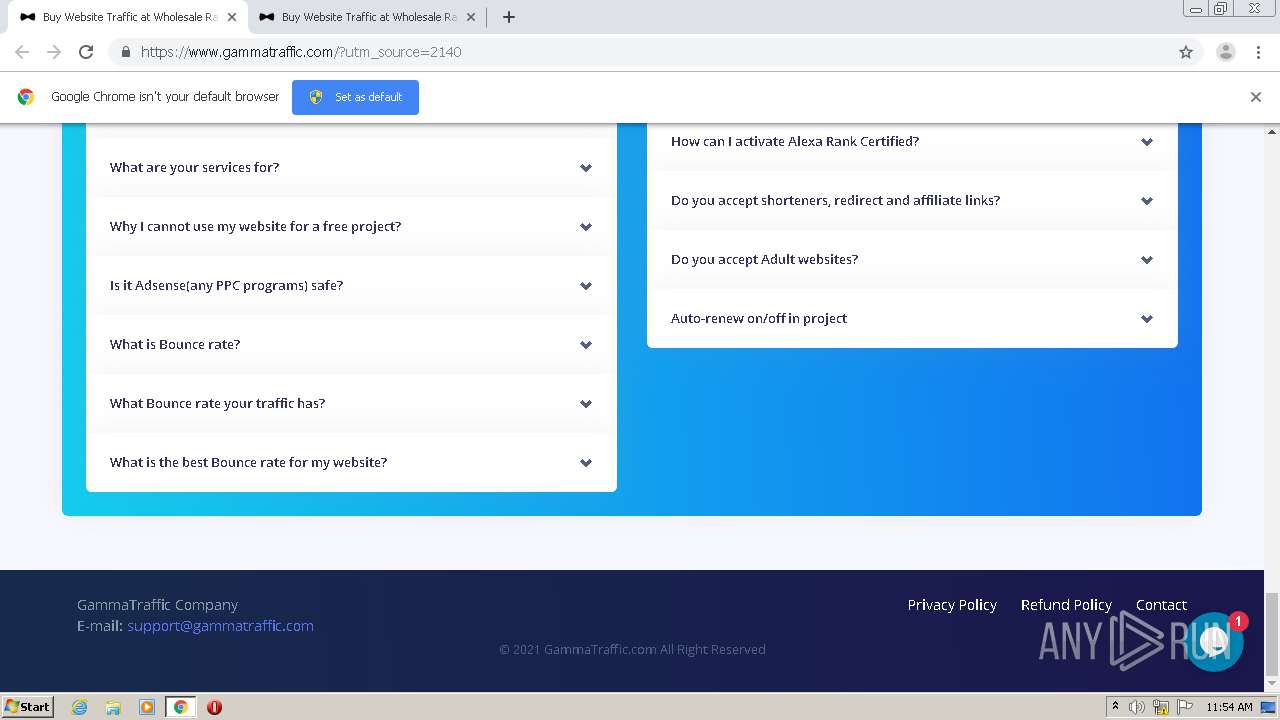Expand 'best Bounce rate for my website' chevron
Image resolution: width=1280 pixels, height=720 pixels.
[586, 463]
